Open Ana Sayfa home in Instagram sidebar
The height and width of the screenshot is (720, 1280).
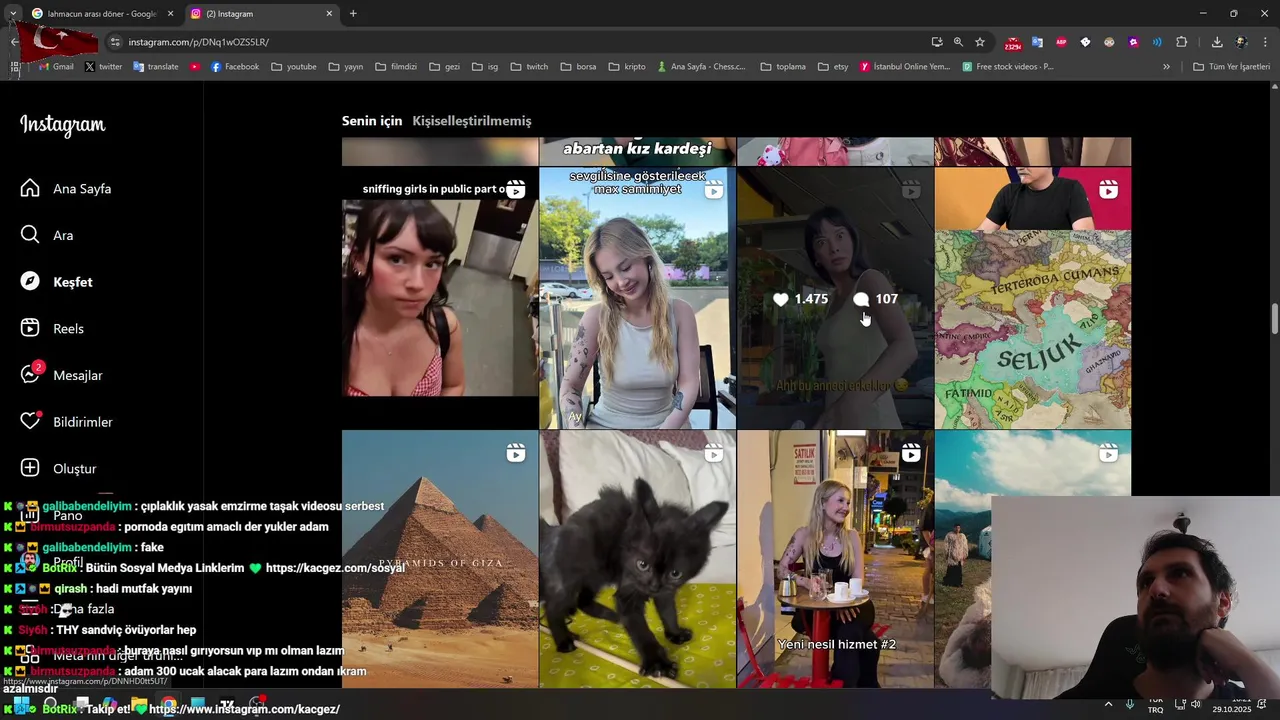click(x=66, y=188)
